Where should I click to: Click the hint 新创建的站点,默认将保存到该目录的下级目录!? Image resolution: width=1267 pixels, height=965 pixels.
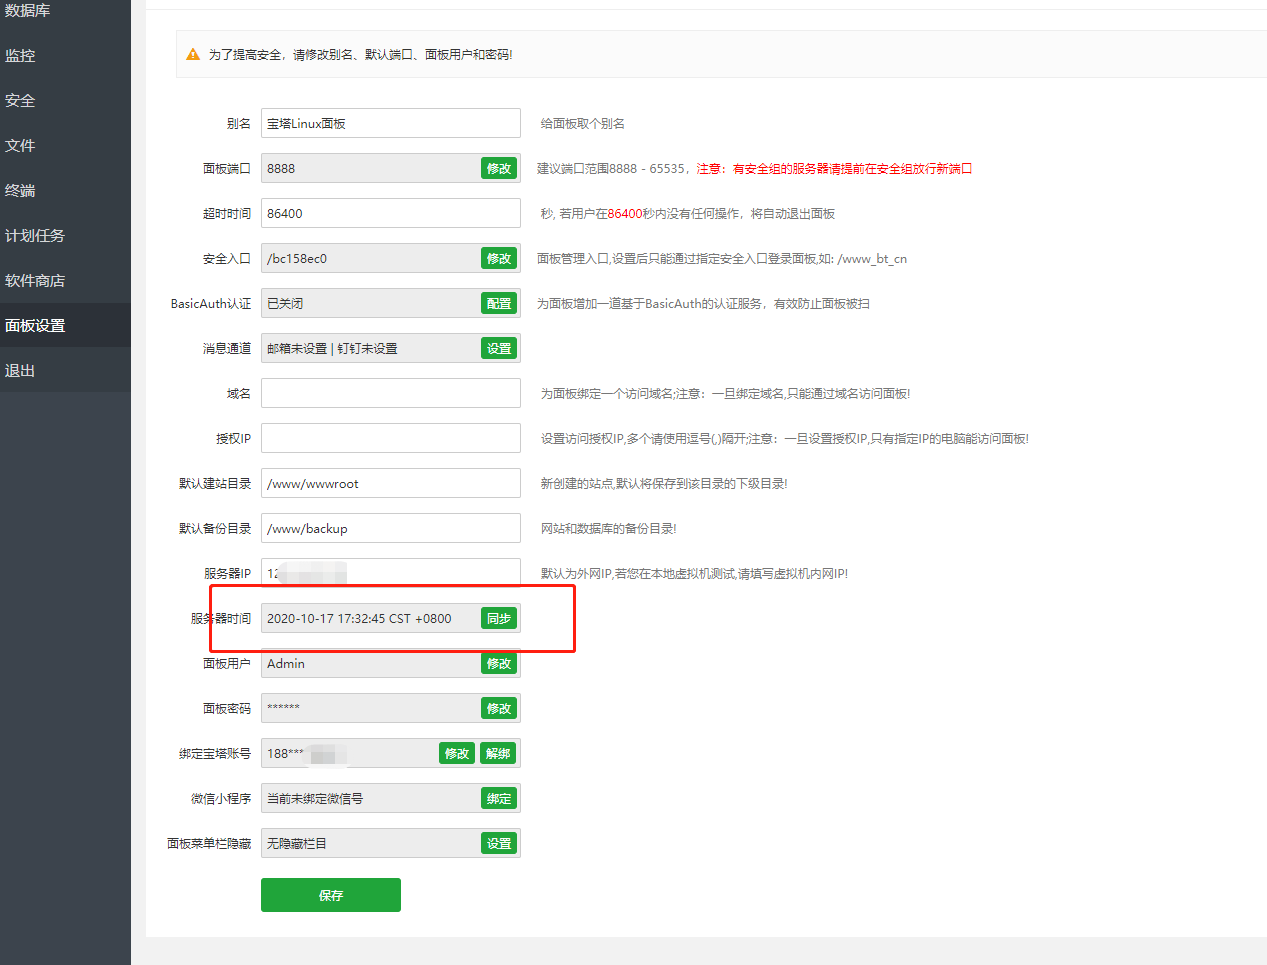point(664,484)
